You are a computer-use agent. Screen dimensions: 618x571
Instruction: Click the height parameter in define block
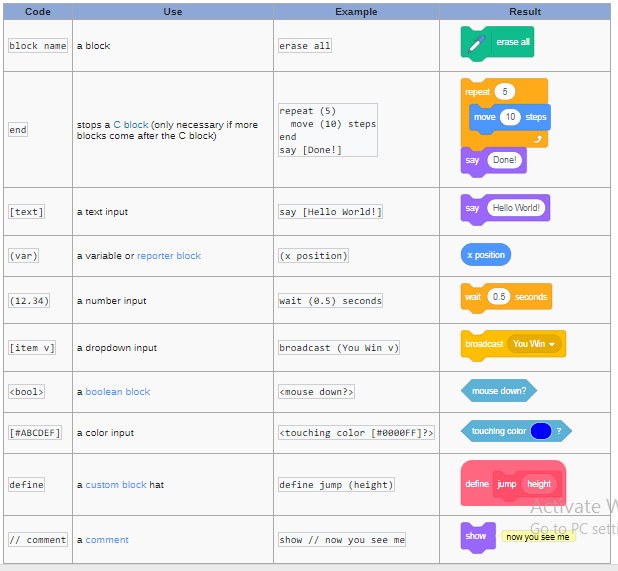539,484
